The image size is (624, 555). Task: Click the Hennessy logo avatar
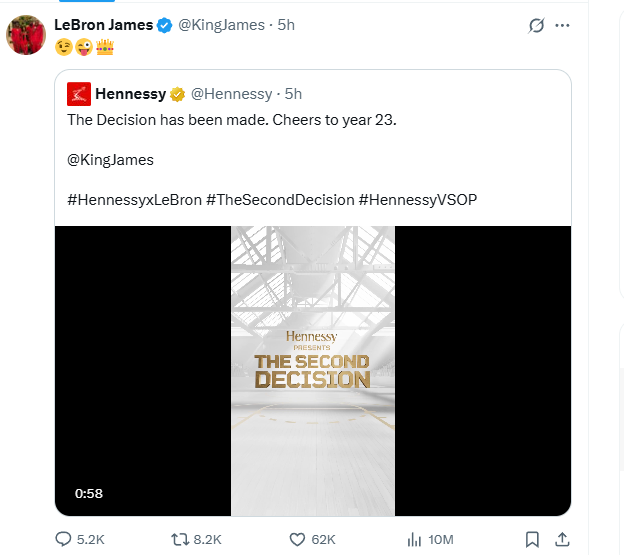tap(79, 94)
